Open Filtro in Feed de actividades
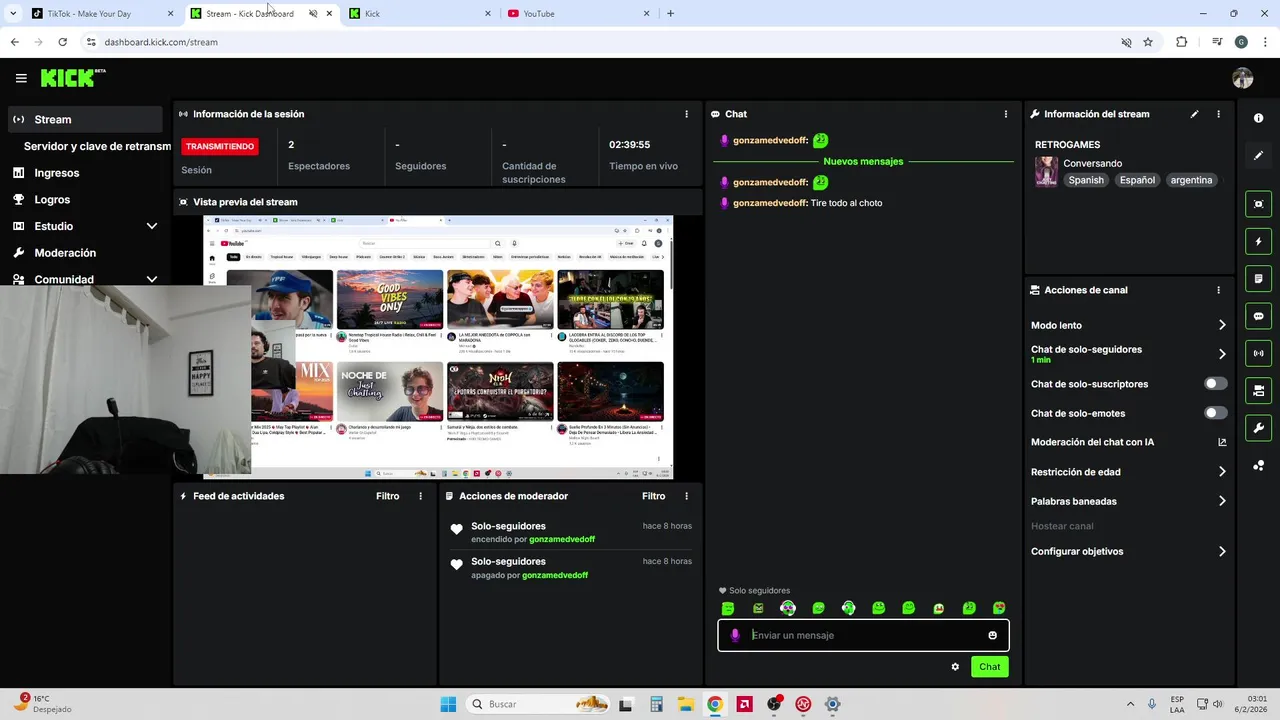Image resolution: width=1280 pixels, height=720 pixels. tap(387, 496)
